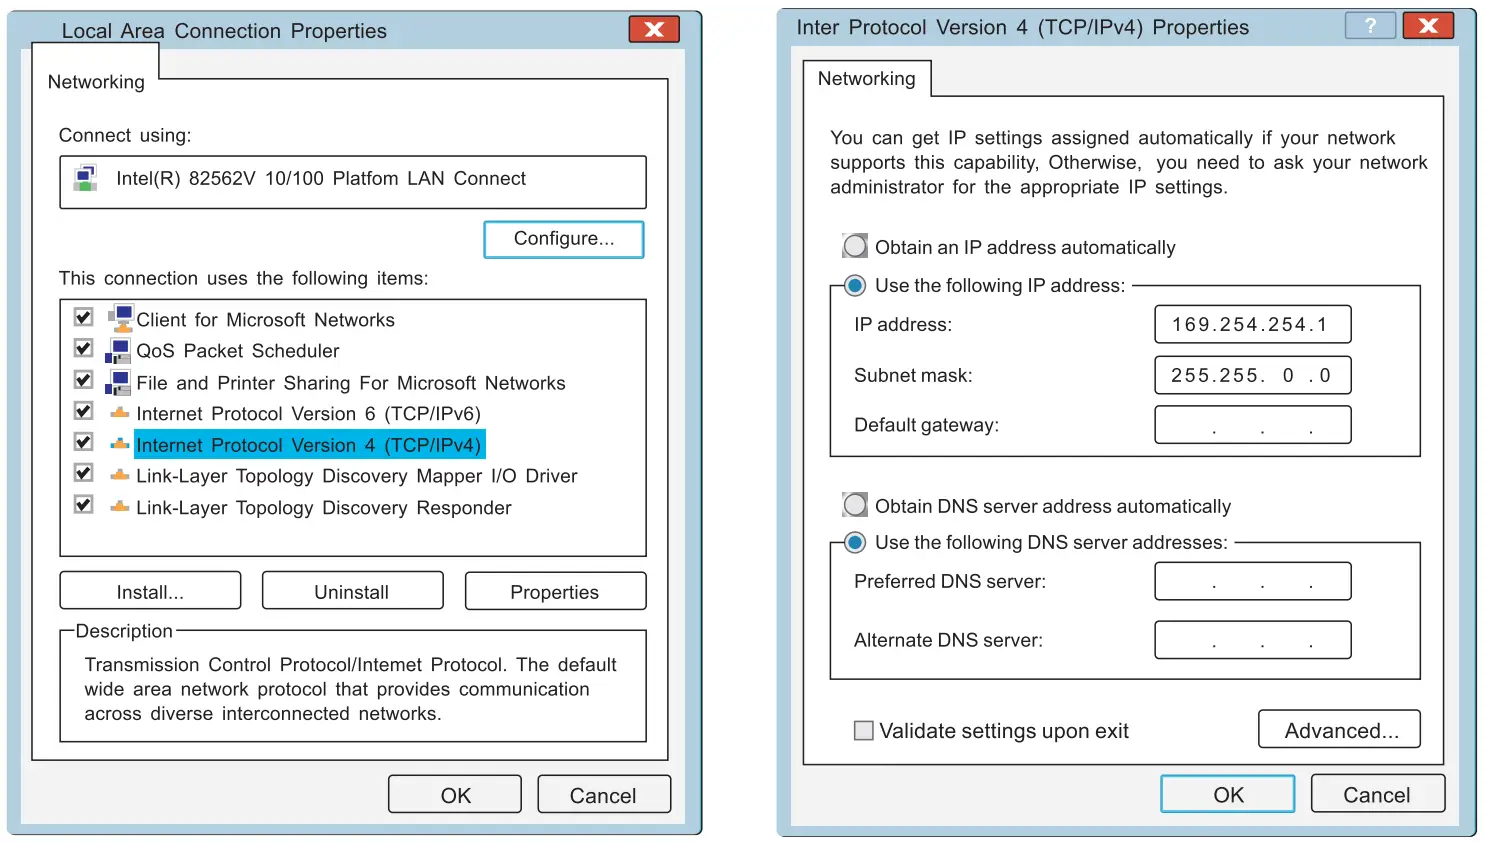Viewport: 1485px width, 843px height.
Task: Click the Install... button
Action: pos(150,591)
